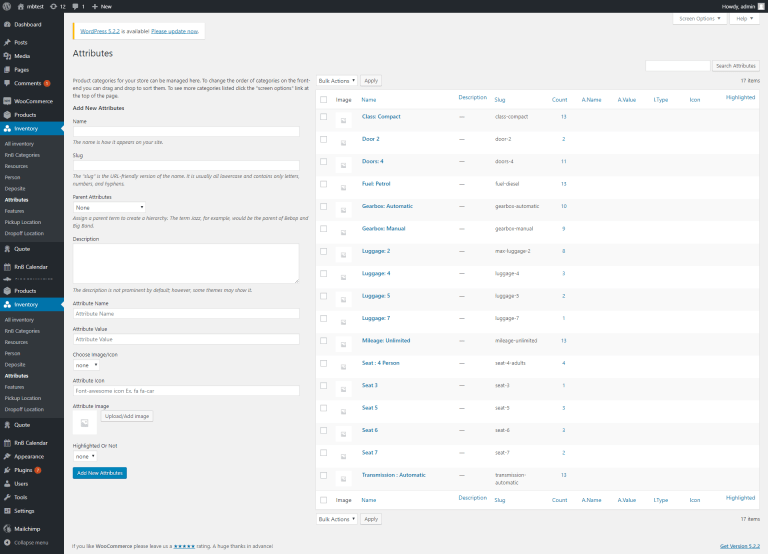This screenshot has width=768, height=554.
Task: Check the Transmission : Automatic row checkbox
Action: coord(323,475)
